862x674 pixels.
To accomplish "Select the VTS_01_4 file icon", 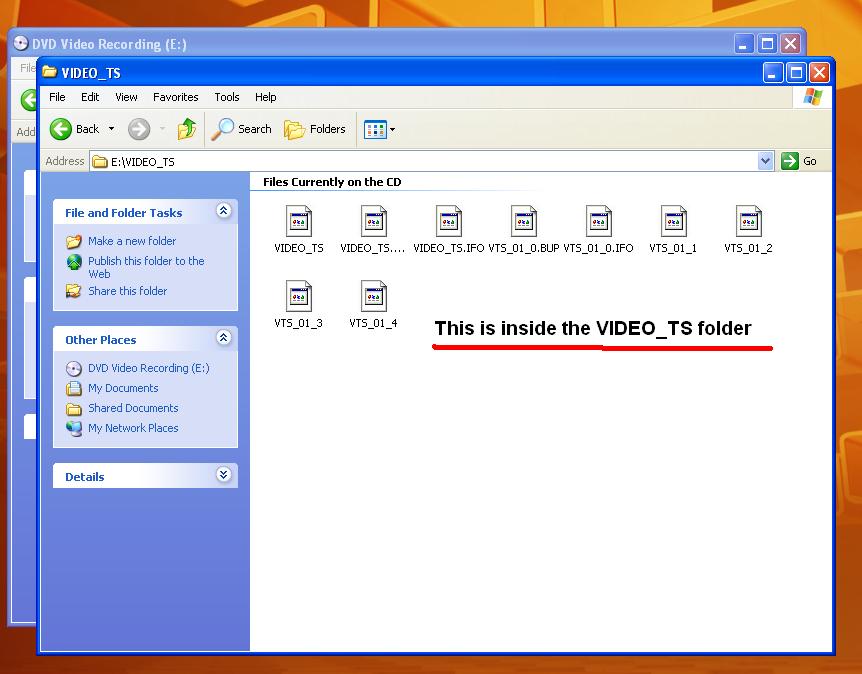I will click(373, 296).
